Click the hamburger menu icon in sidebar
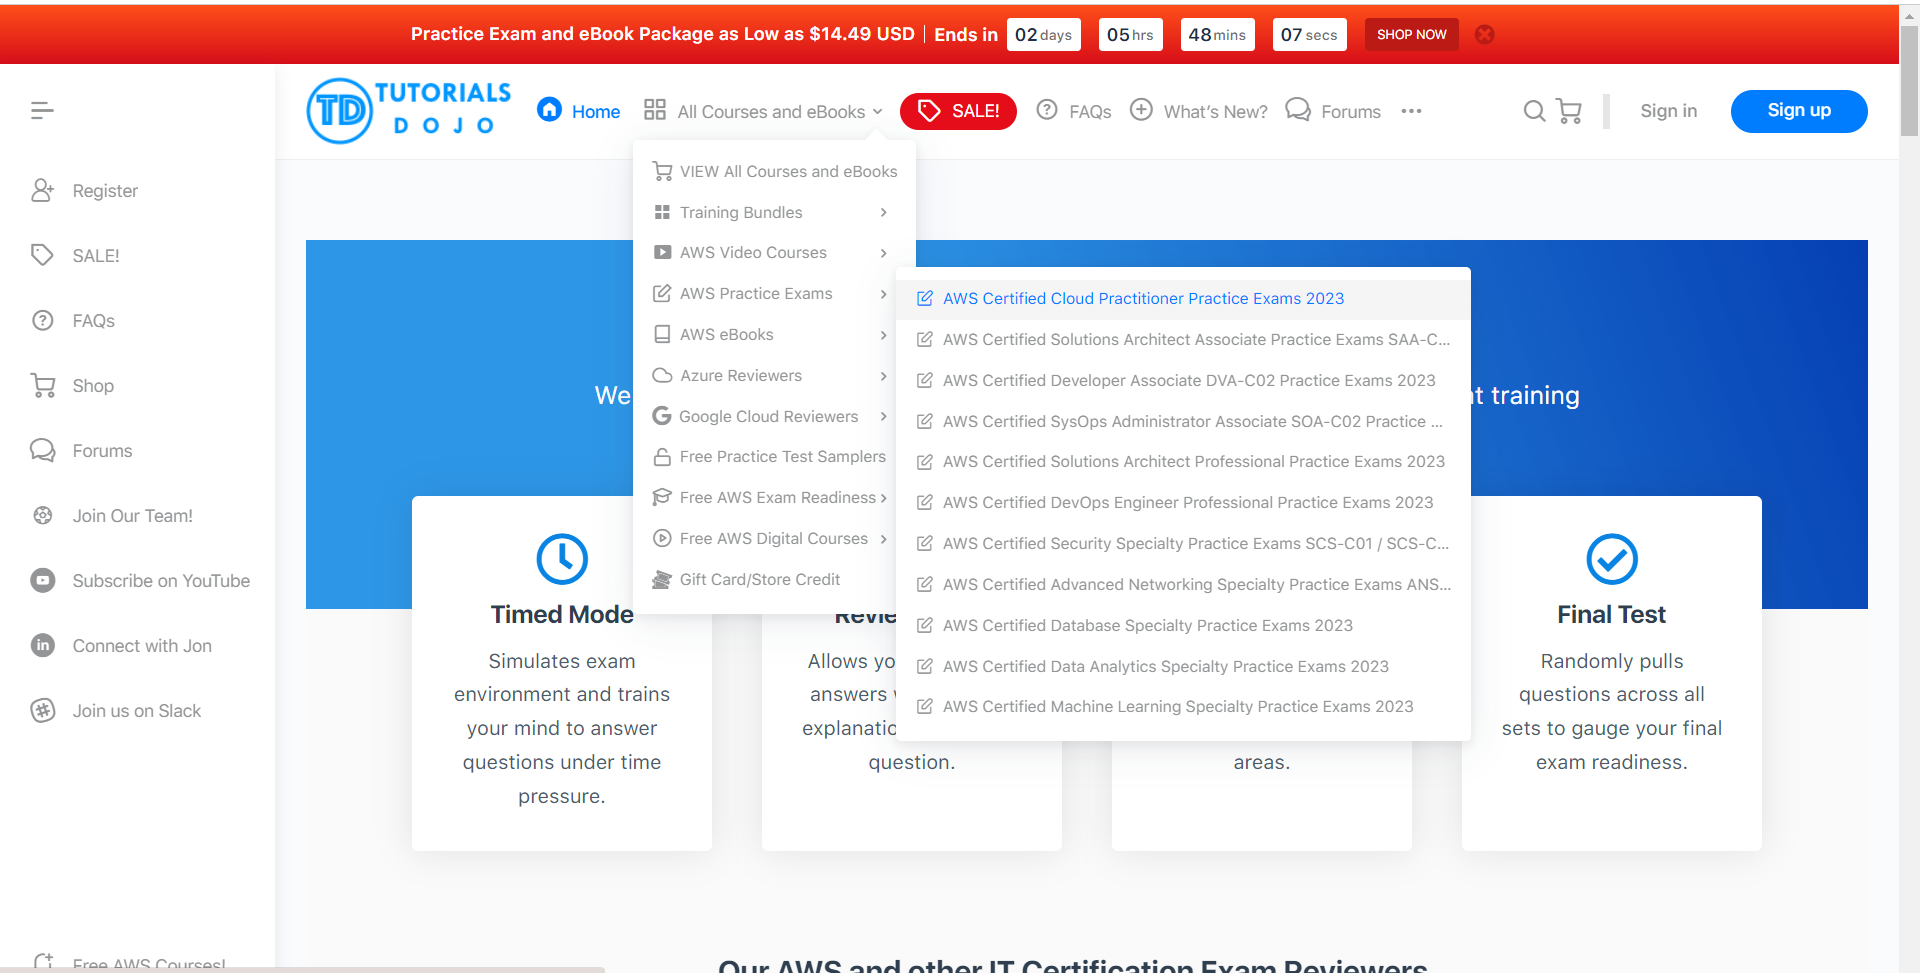The image size is (1920, 973). click(x=42, y=111)
